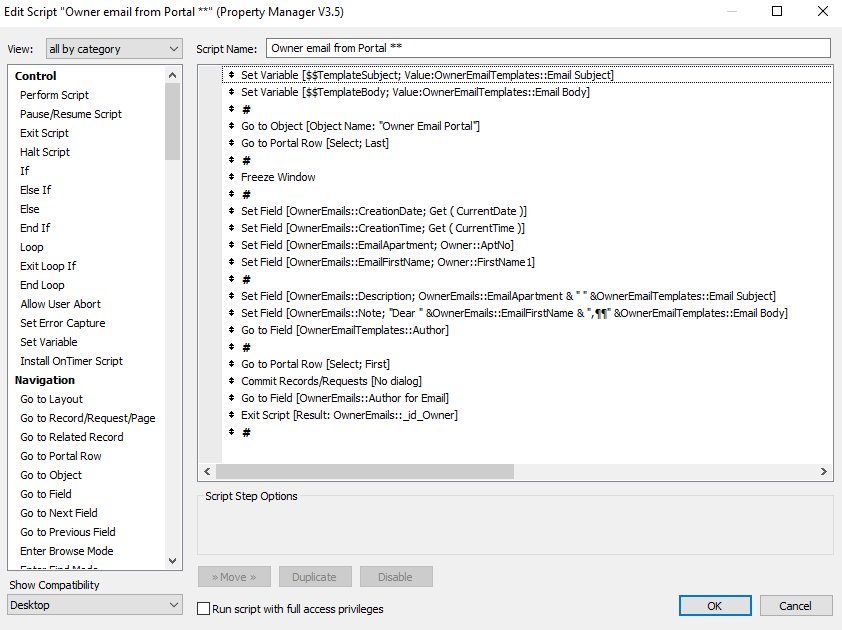Click the down arrow of the script steps list scrollbar
Image resolution: width=842 pixels, height=630 pixels.
click(x=172, y=561)
